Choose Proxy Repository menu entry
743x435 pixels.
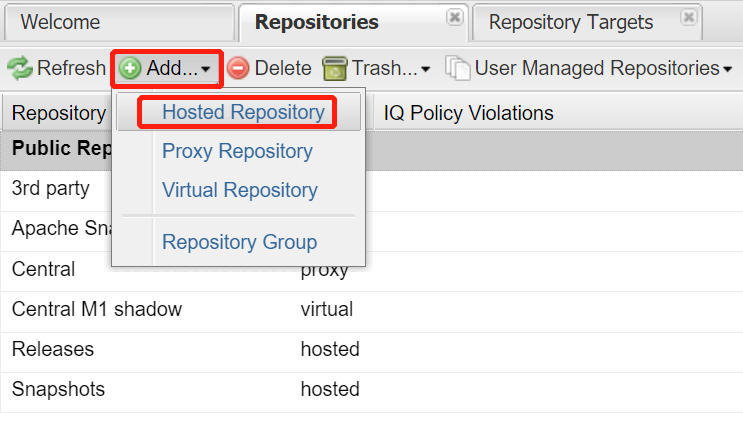(239, 151)
